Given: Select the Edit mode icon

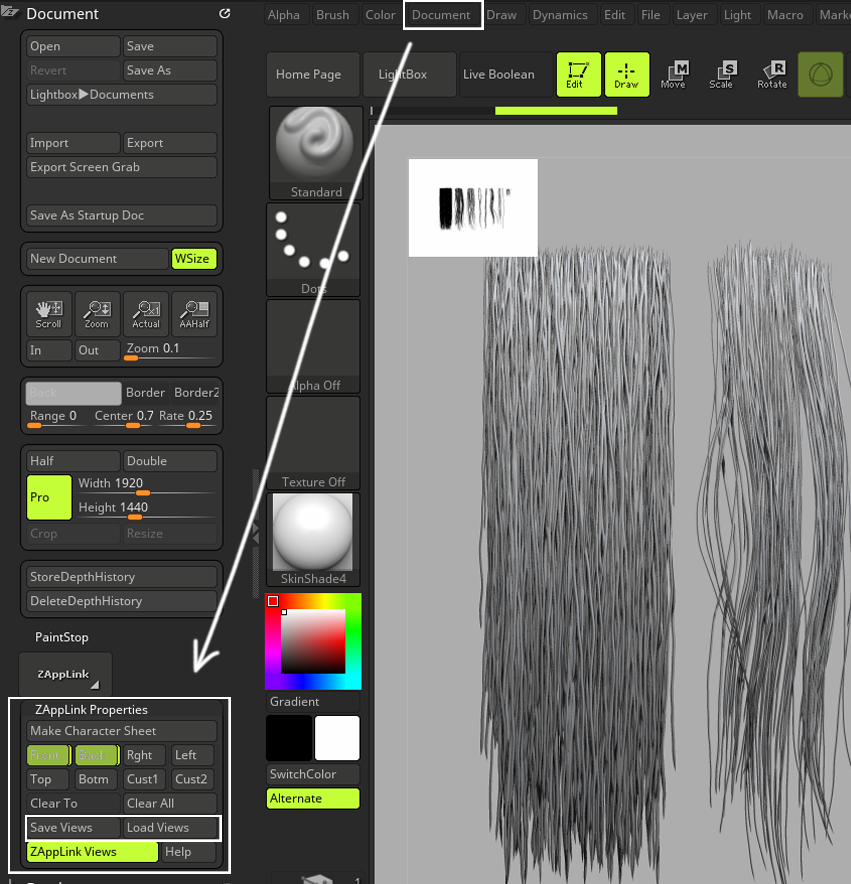Looking at the screenshot, I should point(579,74).
